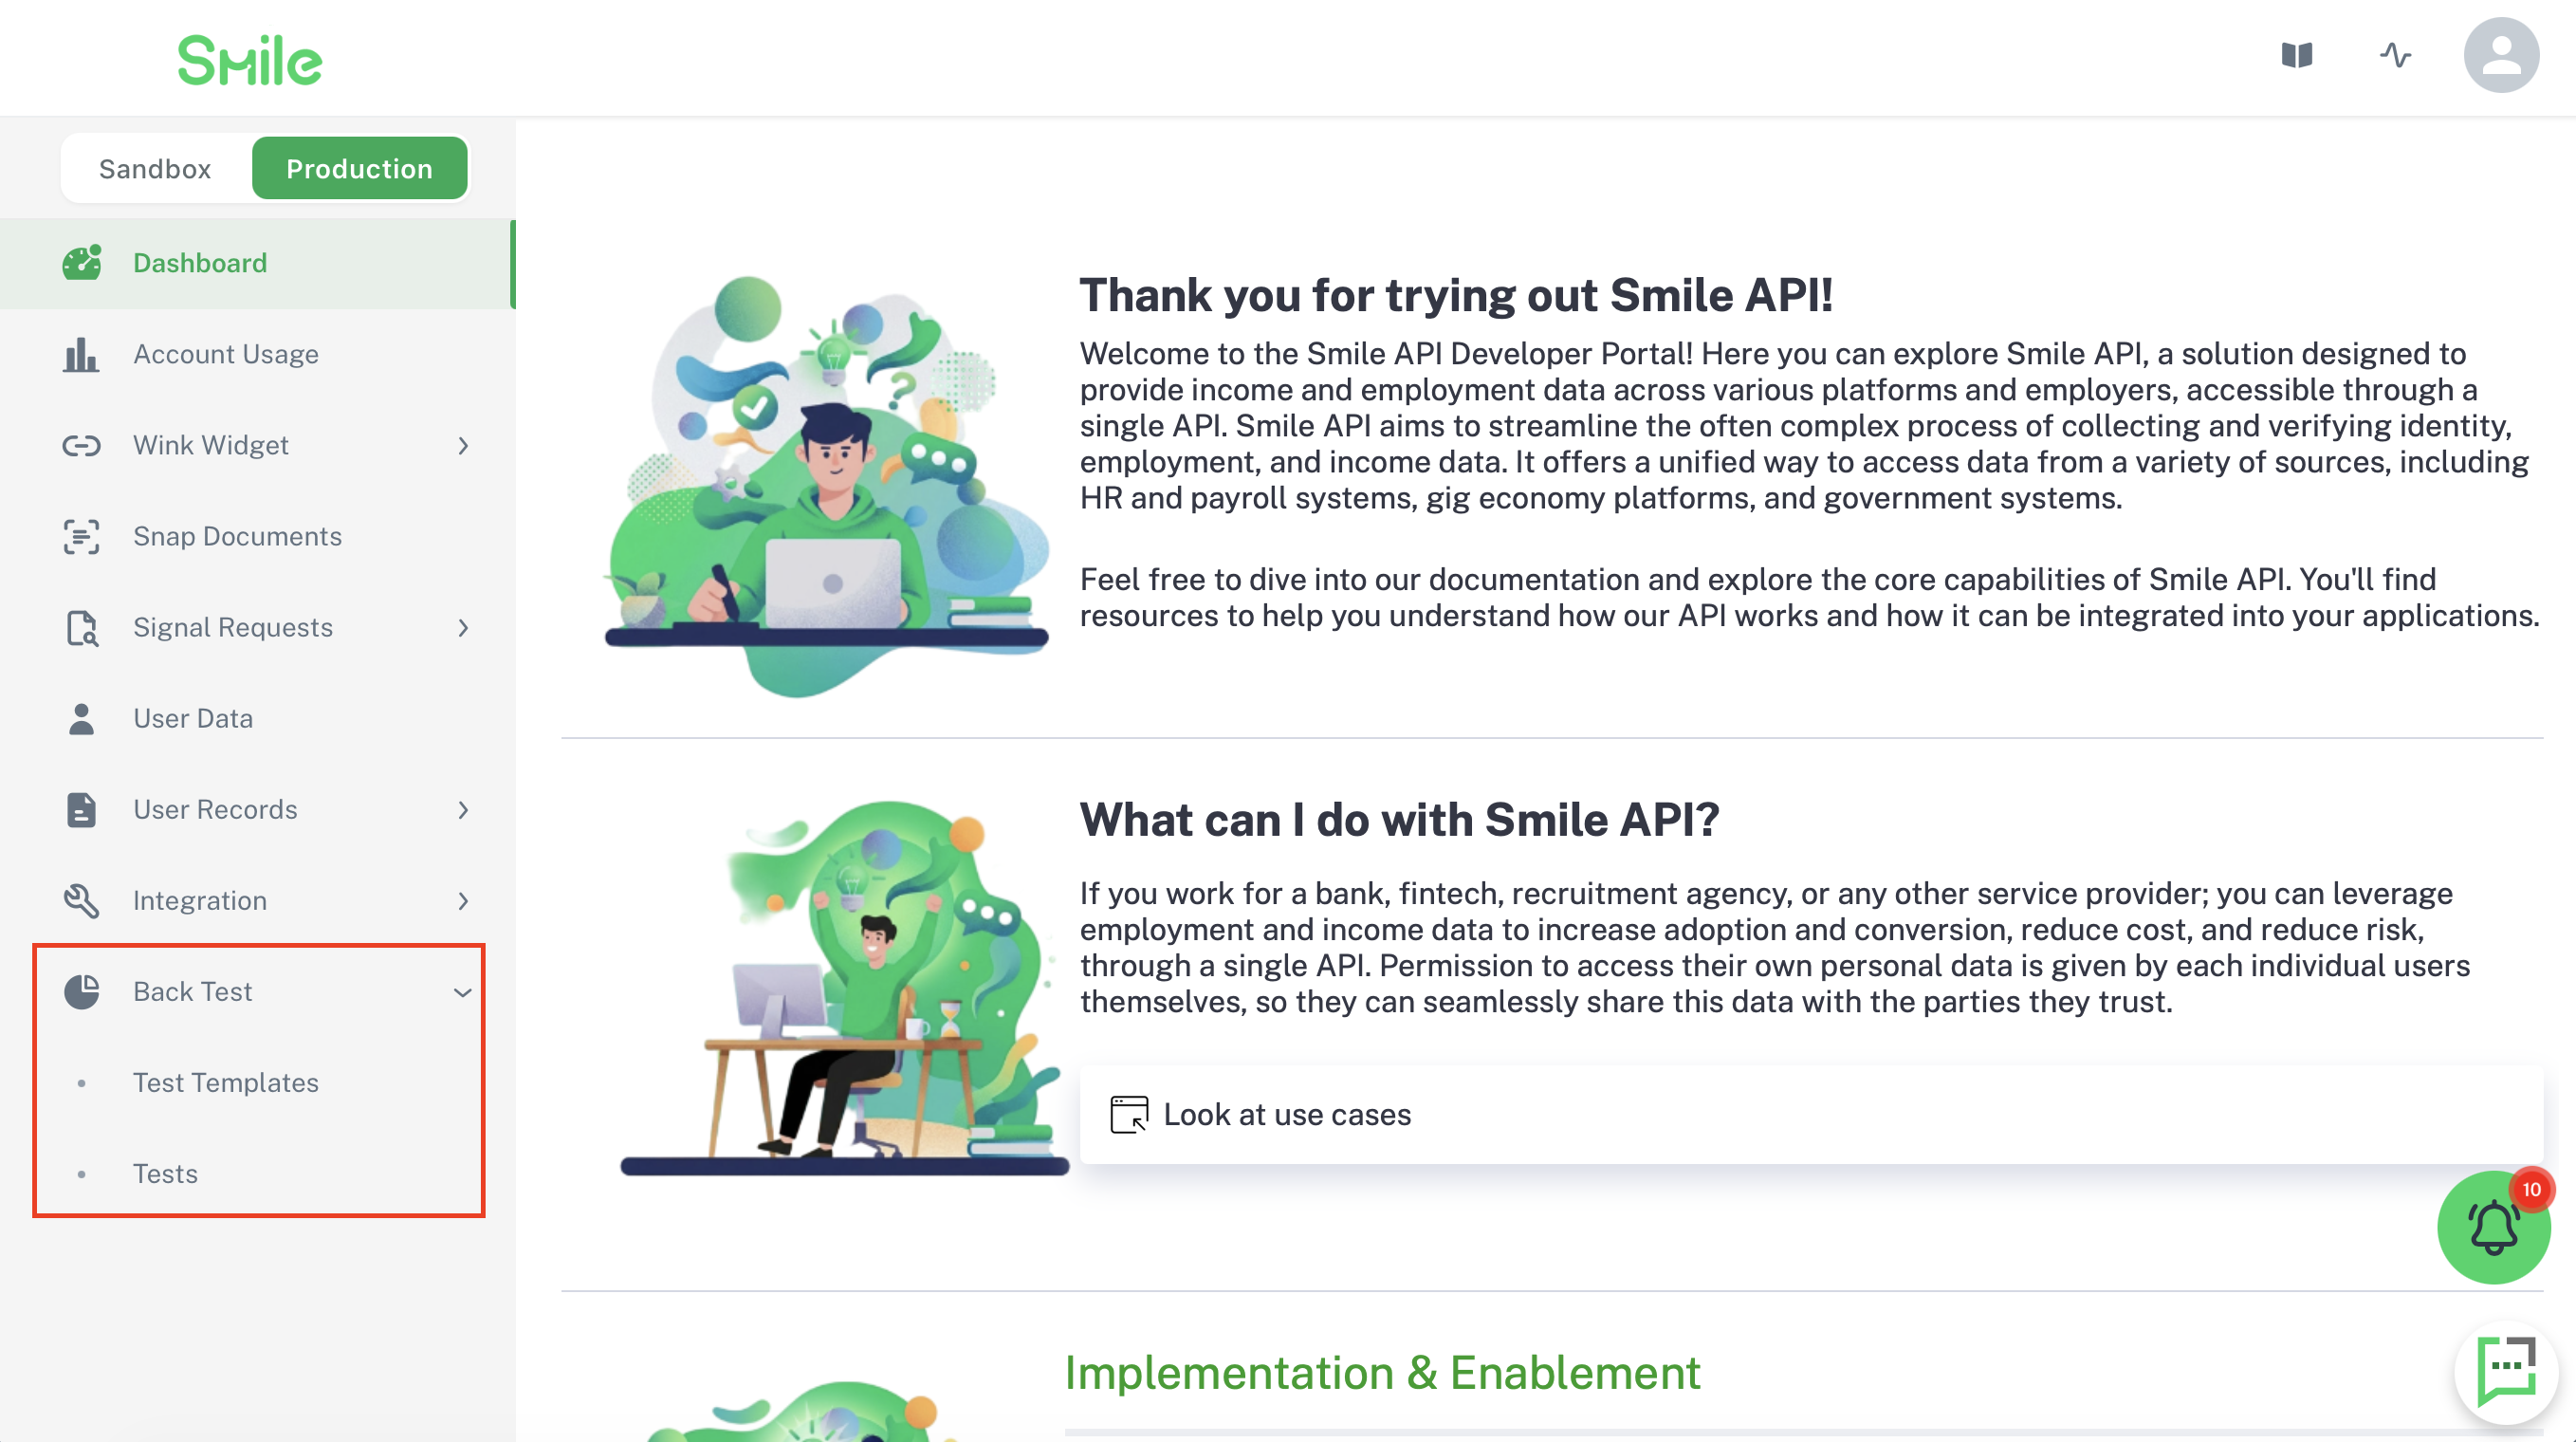
Task: Open the documentation book icon
Action: point(2296,55)
